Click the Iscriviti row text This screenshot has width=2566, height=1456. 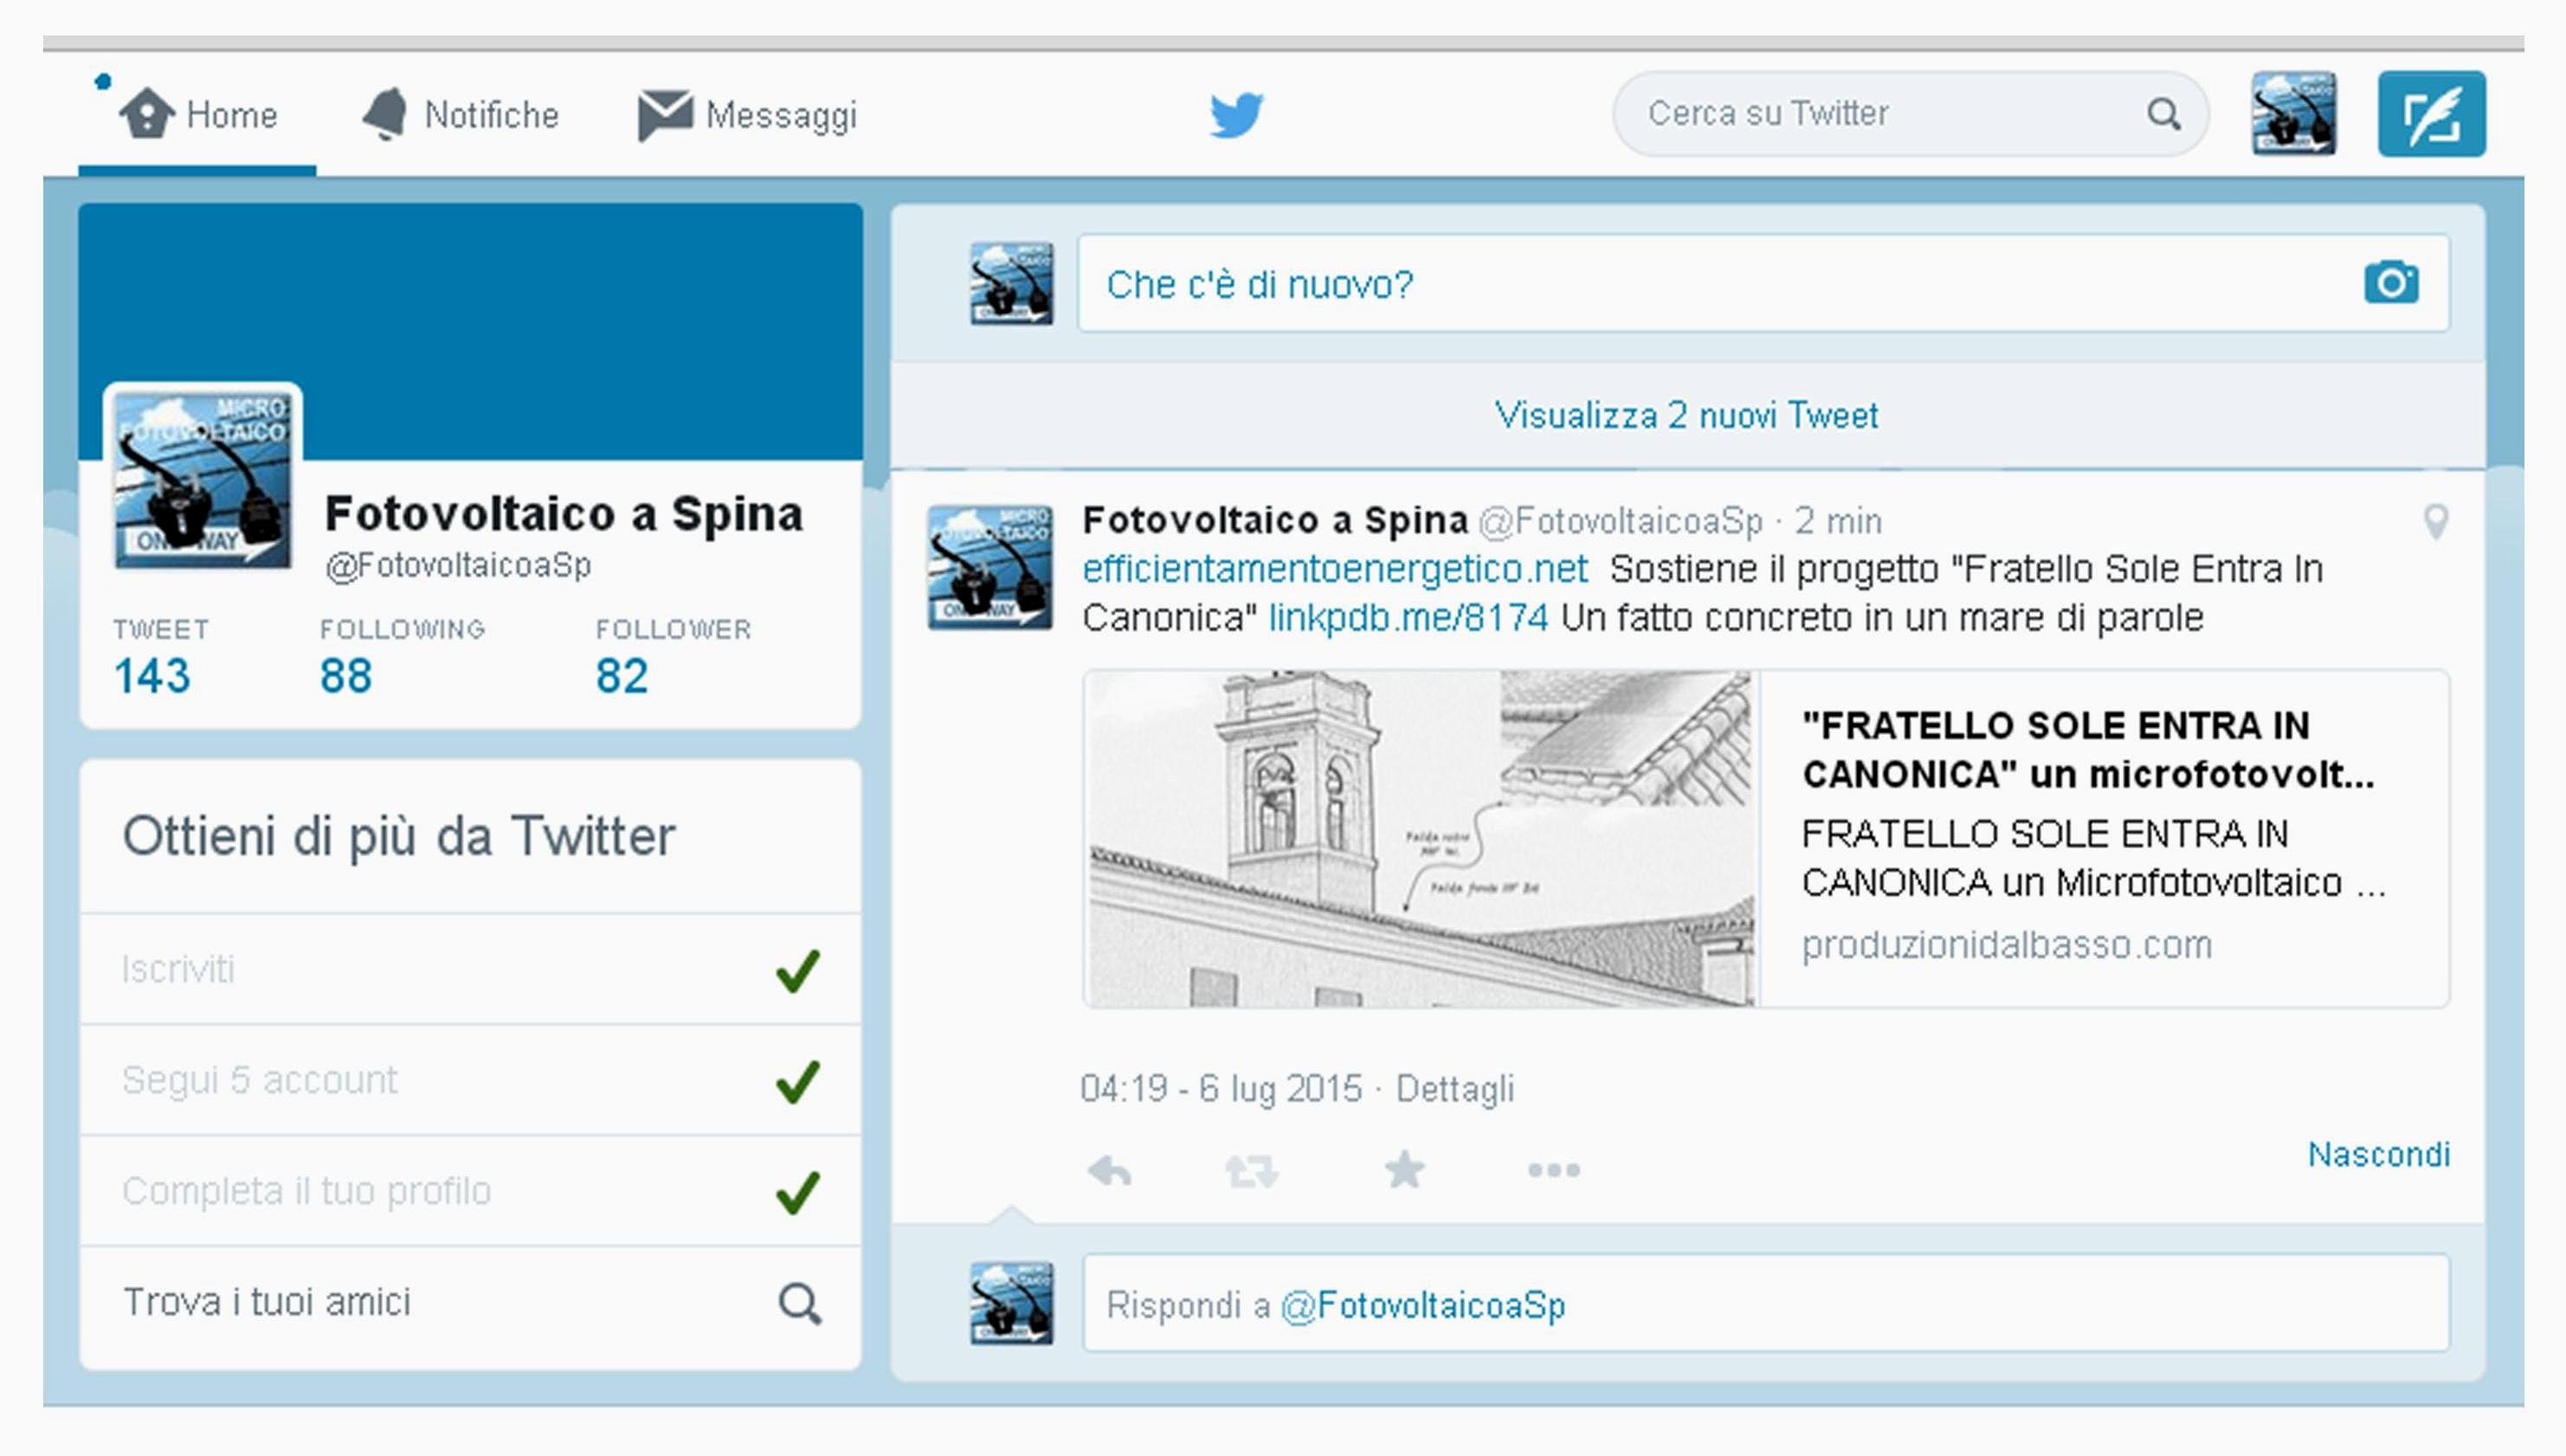click(178, 969)
